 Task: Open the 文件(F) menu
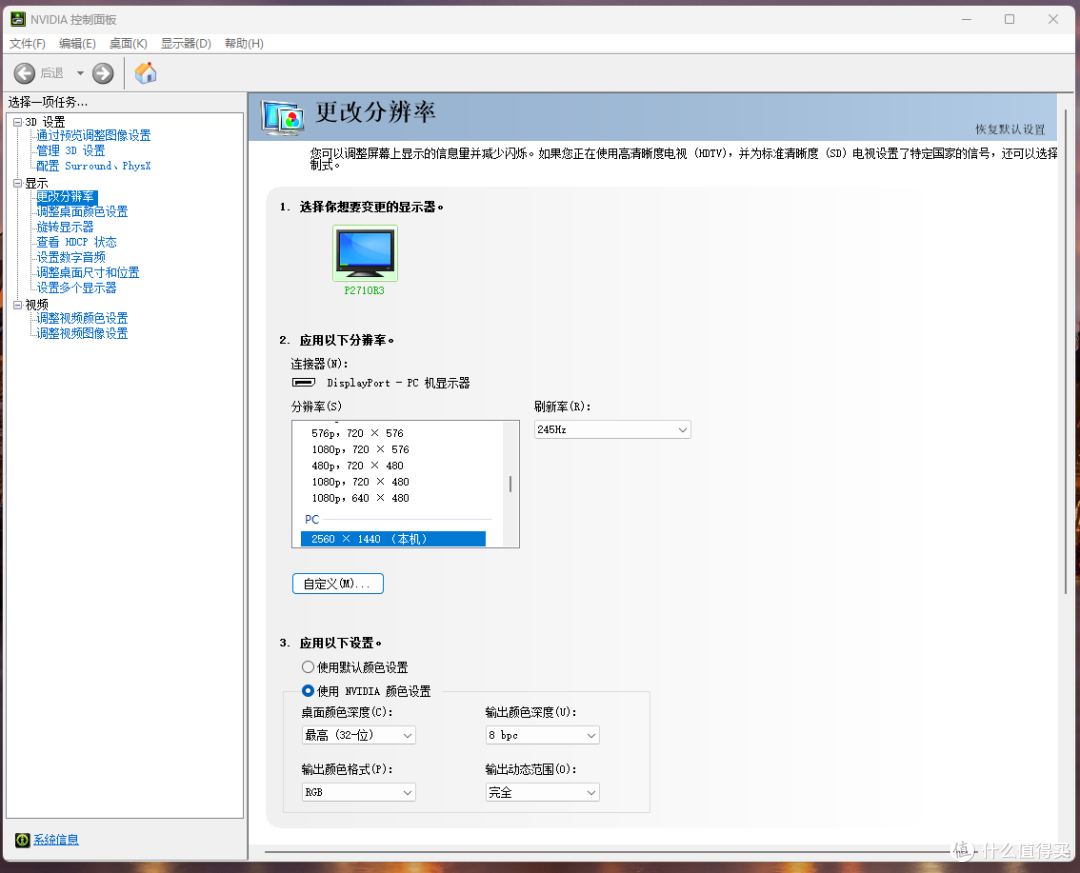28,43
